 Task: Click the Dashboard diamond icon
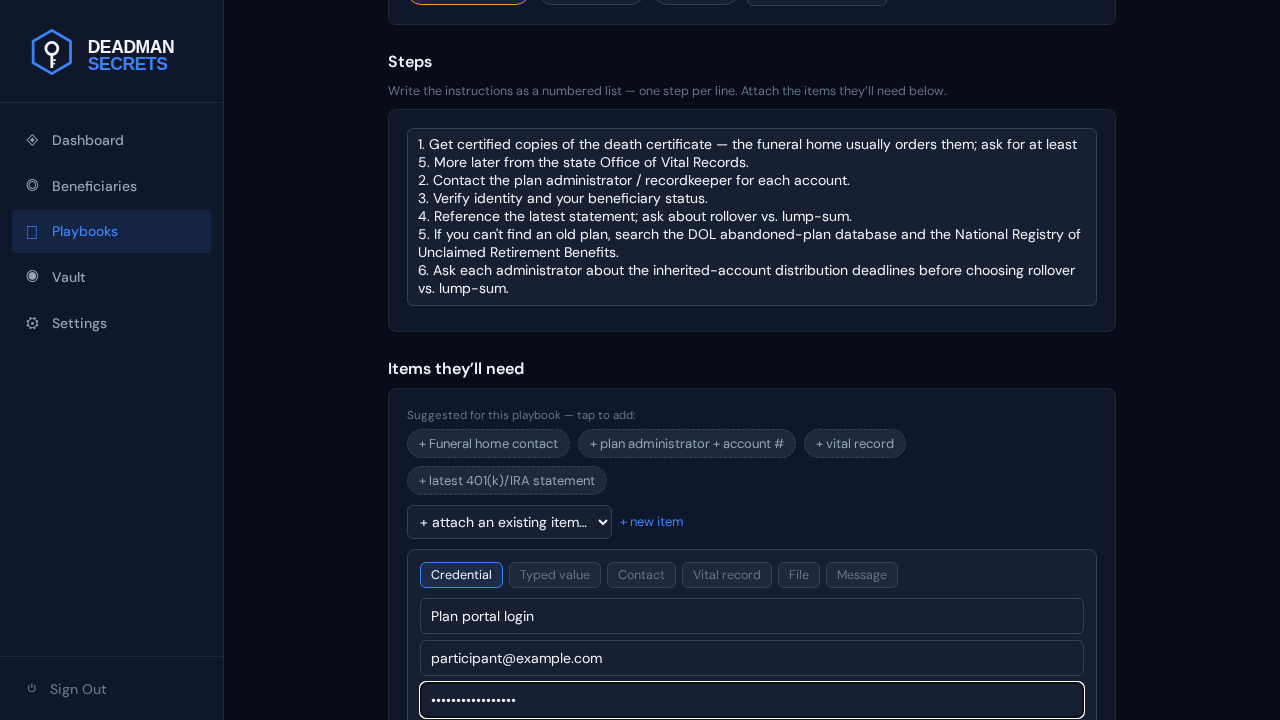tap(32, 140)
